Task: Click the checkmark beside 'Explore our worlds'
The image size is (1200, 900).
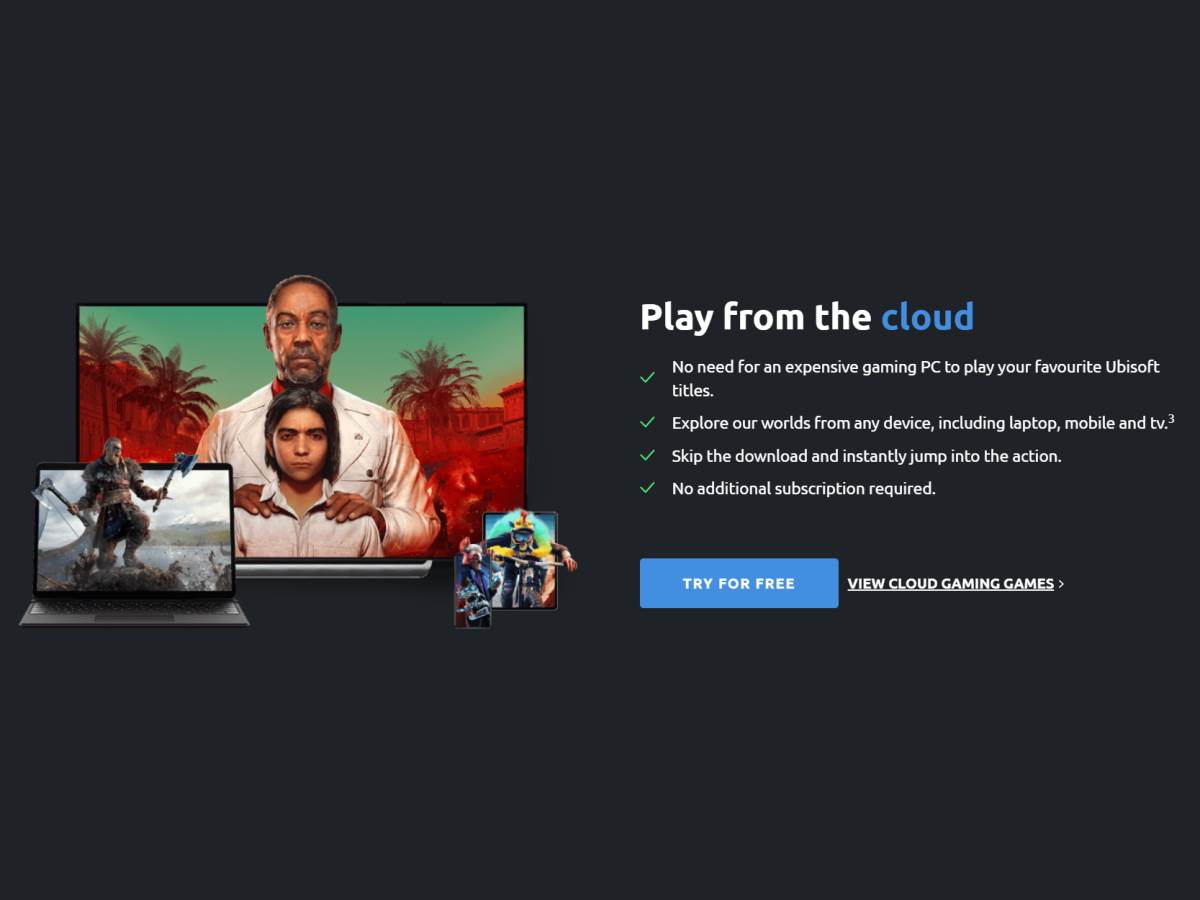Action: pos(648,423)
